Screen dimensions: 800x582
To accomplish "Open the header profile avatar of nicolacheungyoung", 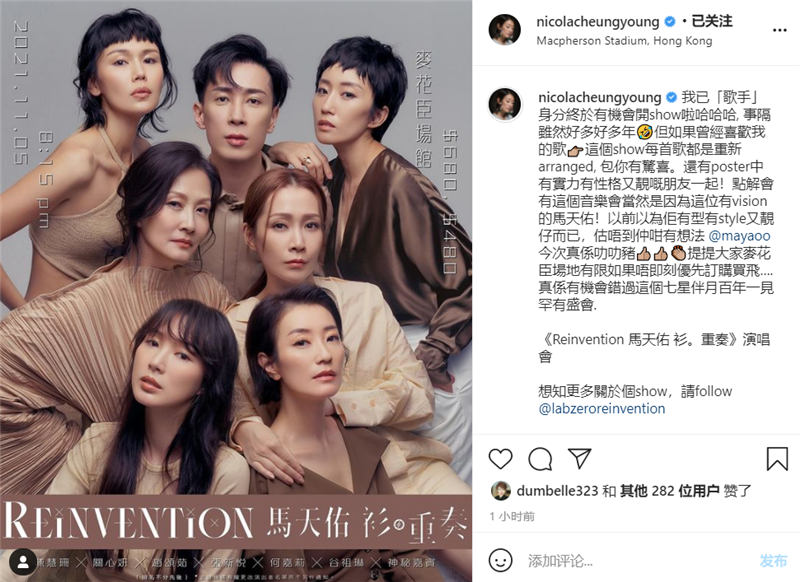I will click(x=505, y=30).
